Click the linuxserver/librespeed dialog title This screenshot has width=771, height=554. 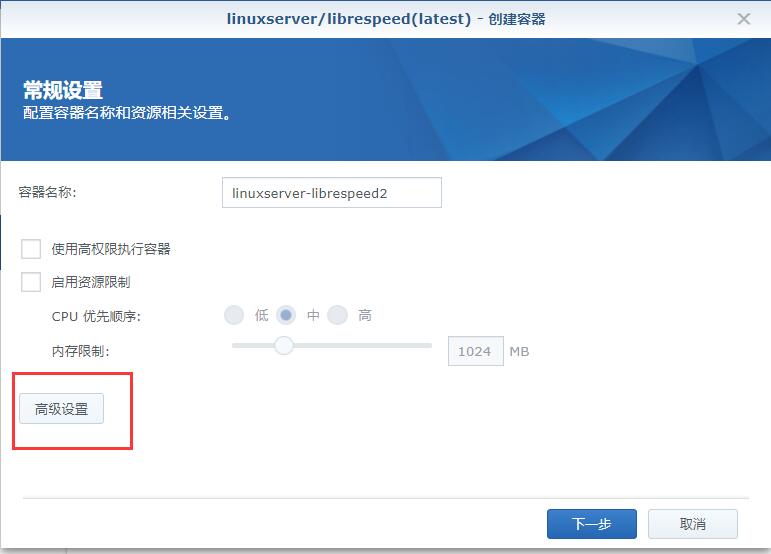tap(386, 19)
